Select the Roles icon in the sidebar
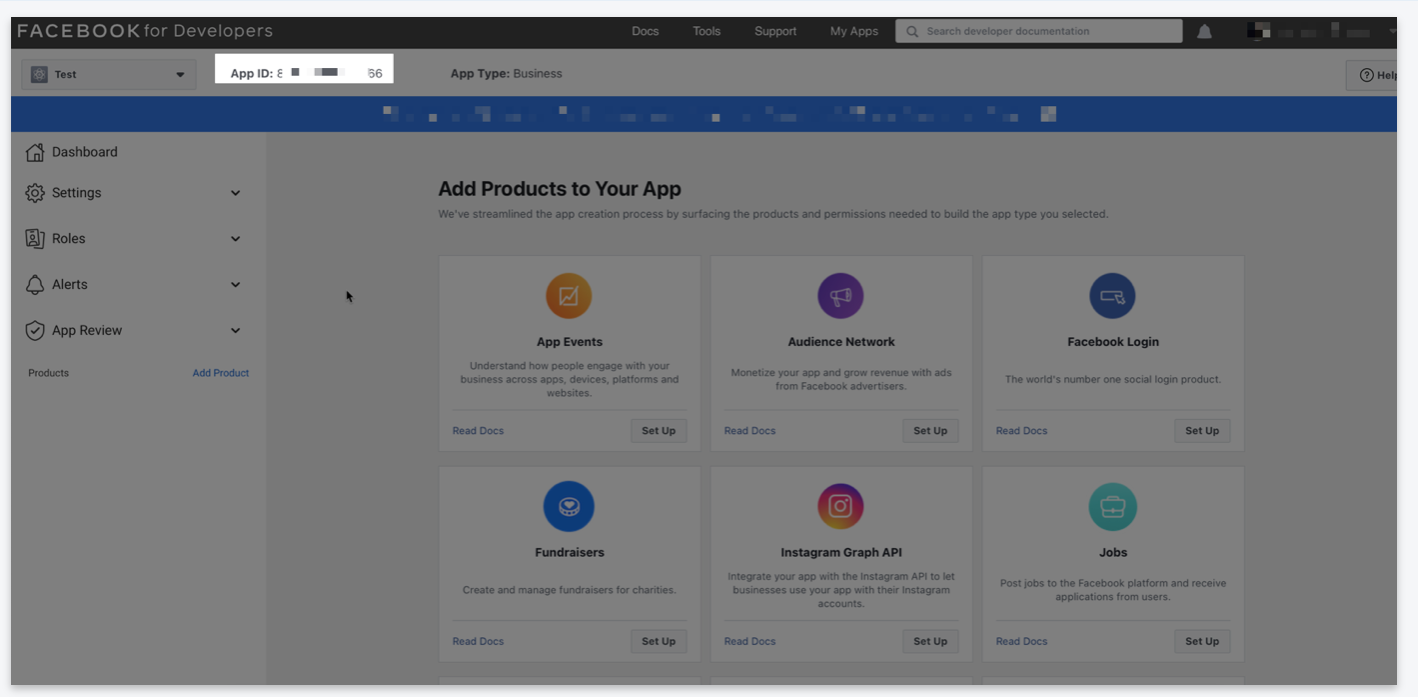 click(35, 238)
